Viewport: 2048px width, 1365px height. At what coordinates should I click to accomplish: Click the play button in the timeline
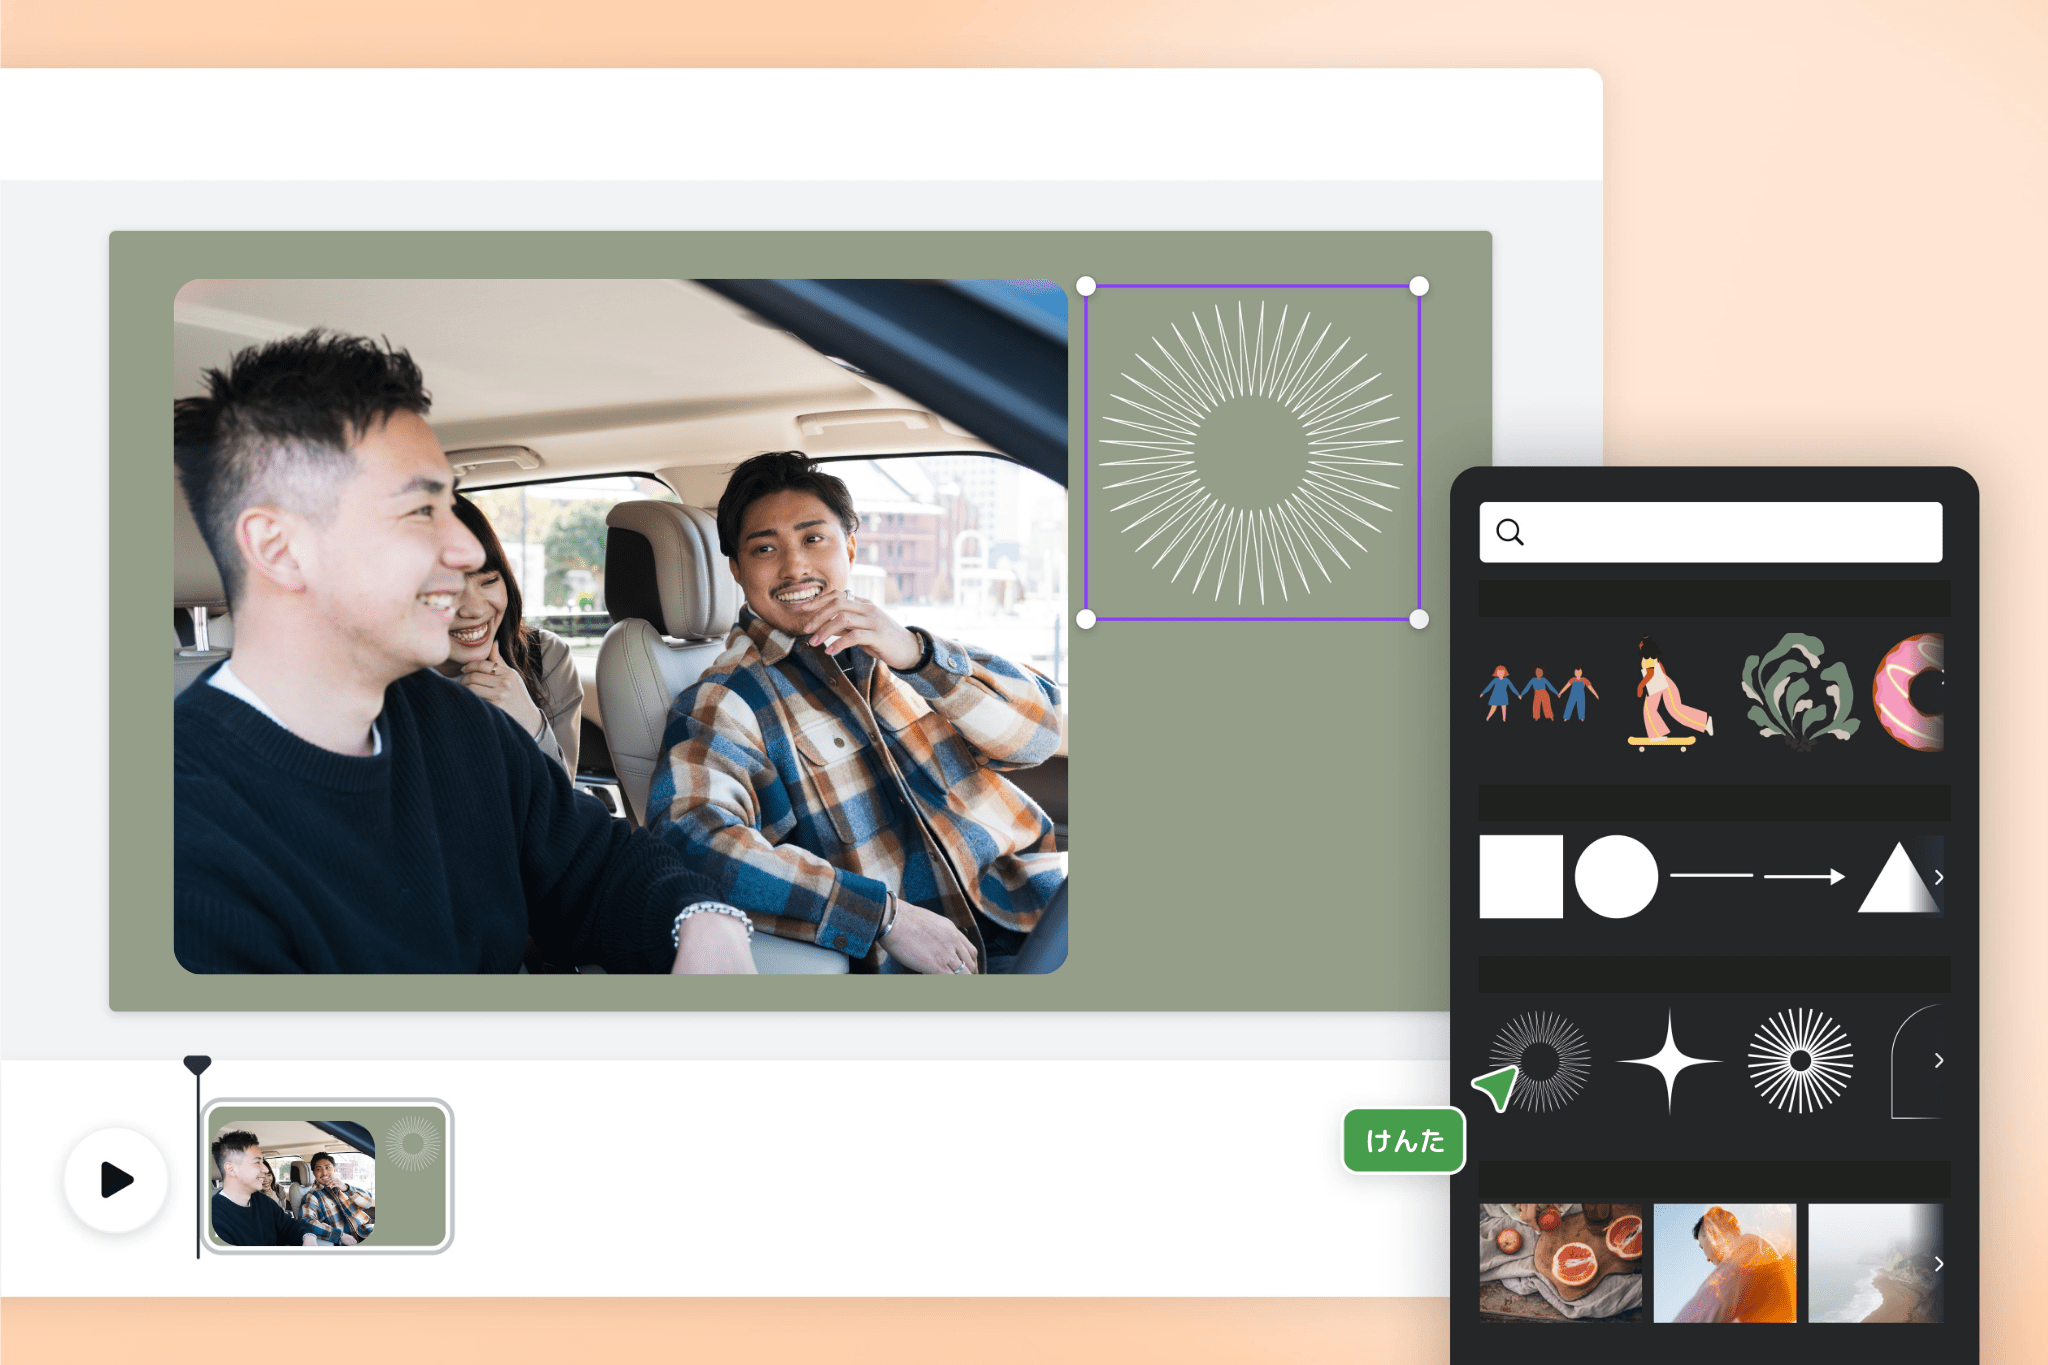116,1180
